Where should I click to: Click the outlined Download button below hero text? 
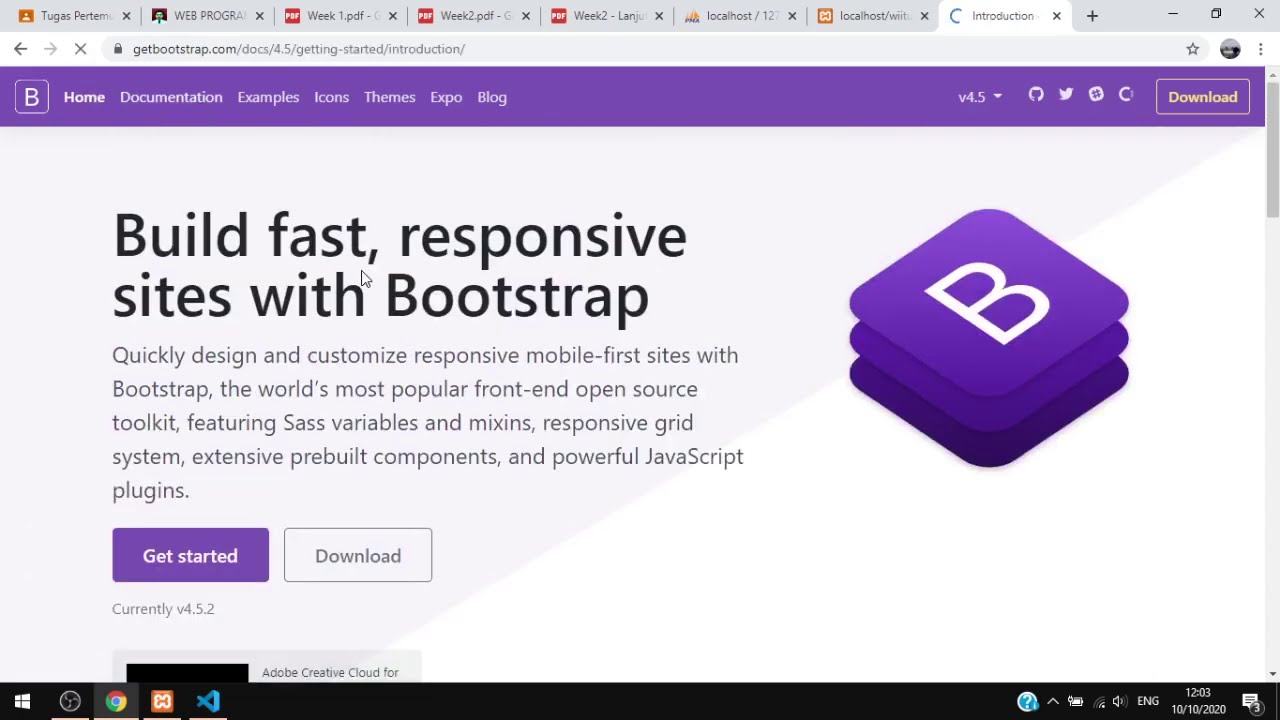point(358,555)
